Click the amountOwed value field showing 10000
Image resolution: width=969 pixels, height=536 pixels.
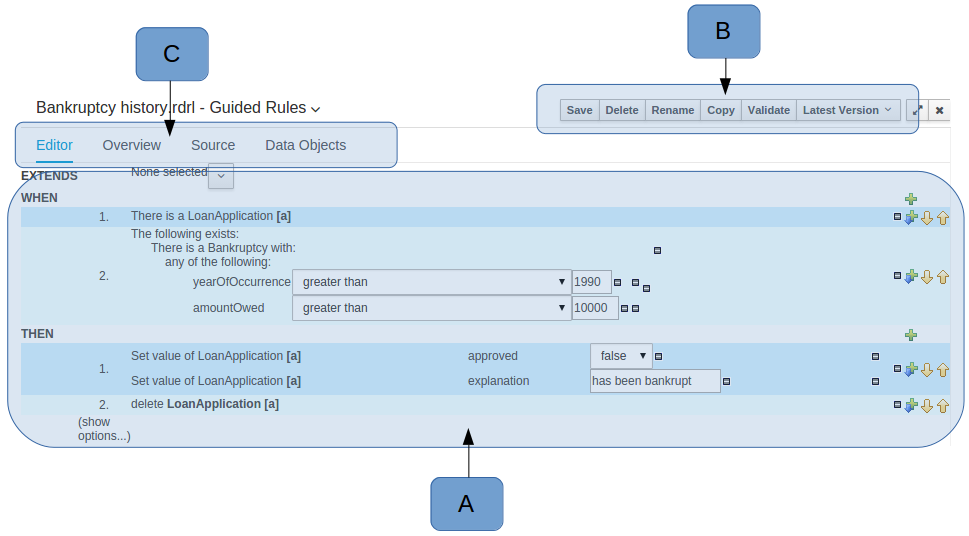point(594,308)
